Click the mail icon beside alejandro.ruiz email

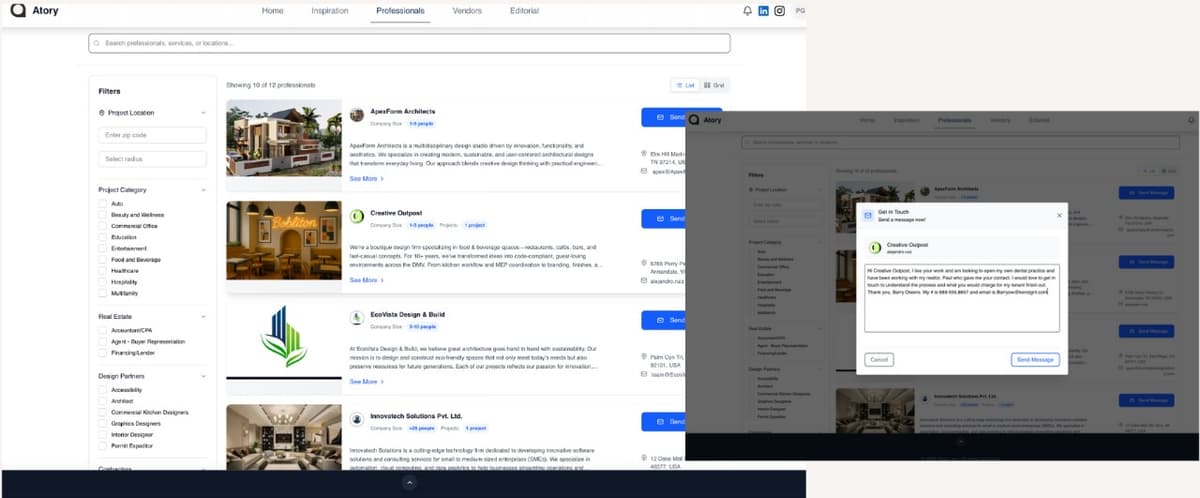(x=644, y=283)
